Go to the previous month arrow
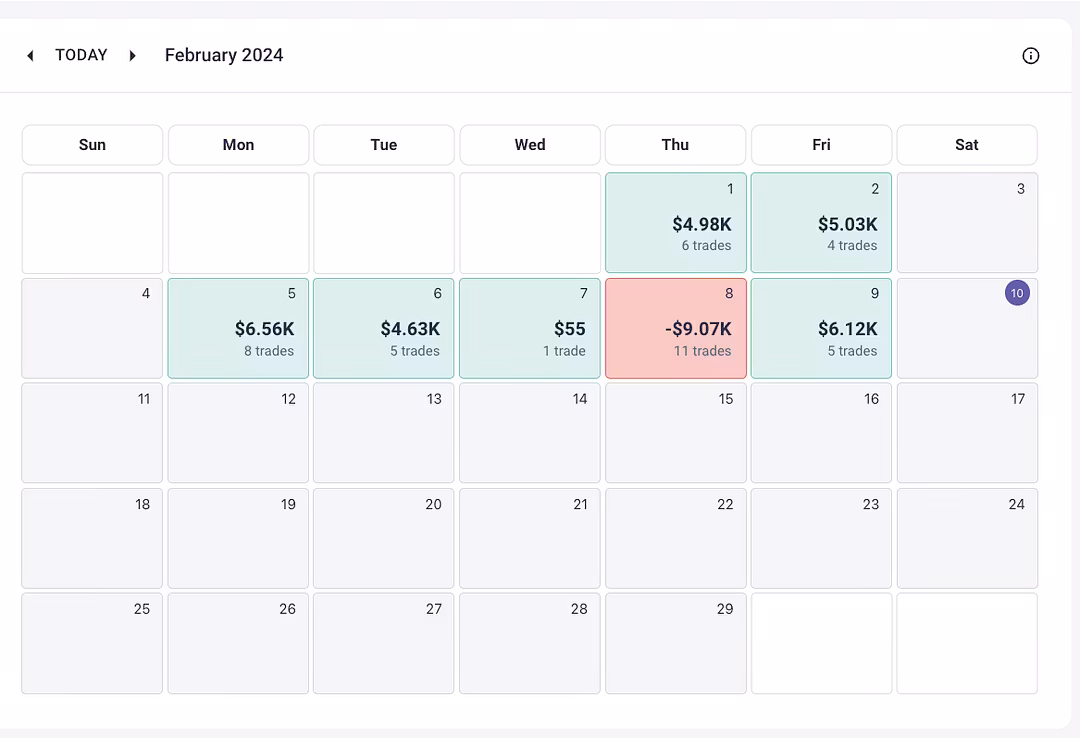The image size is (1080, 738). (30, 56)
